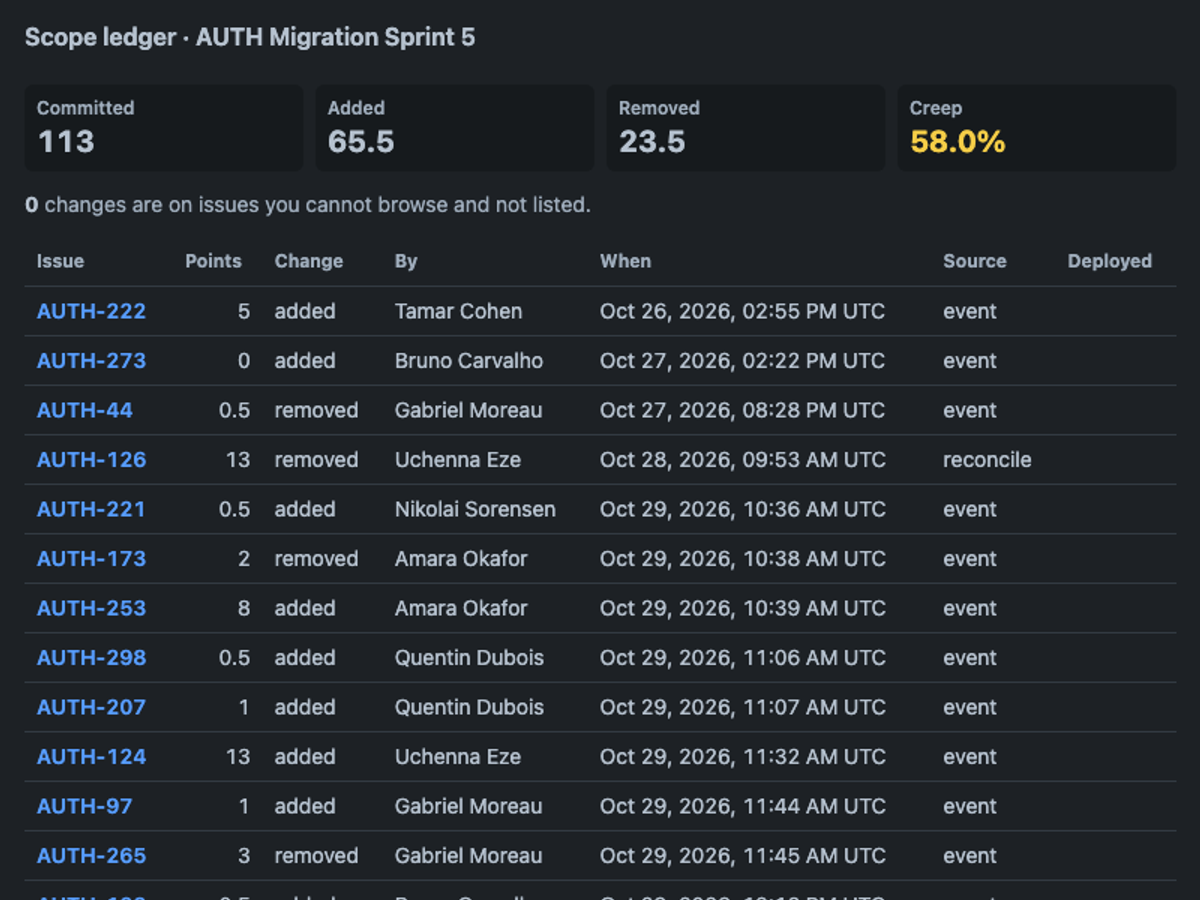
Task: Click points value 5 in AUTH-222 row
Action: pyautogui.click(x=244, y=311)
